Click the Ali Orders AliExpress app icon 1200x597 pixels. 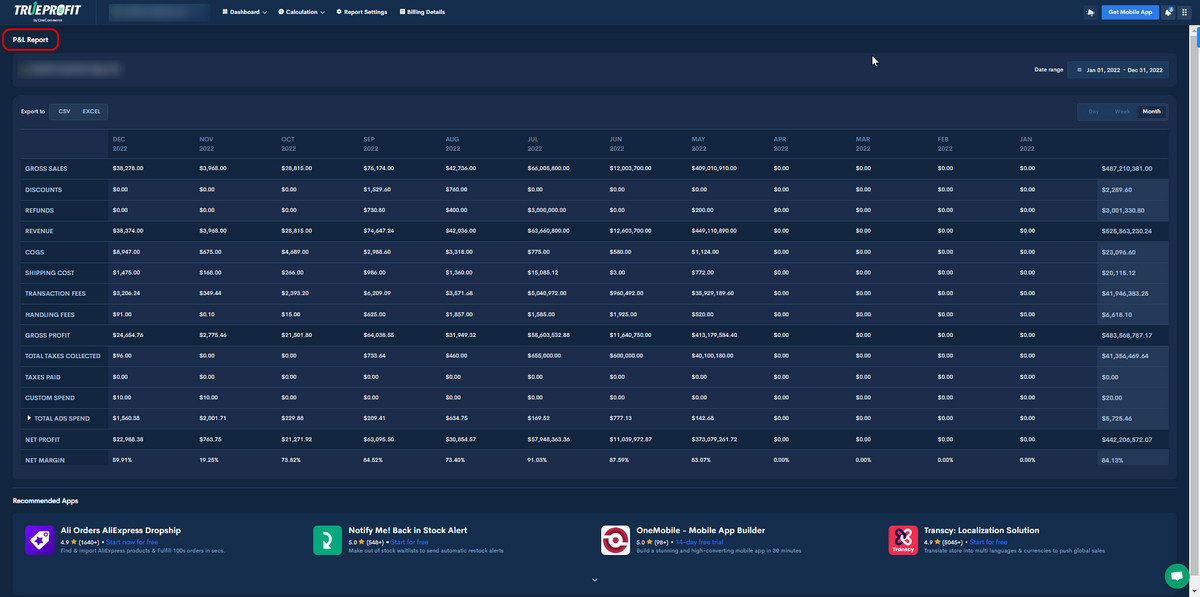pyautogui.click(x=39, y=540)
